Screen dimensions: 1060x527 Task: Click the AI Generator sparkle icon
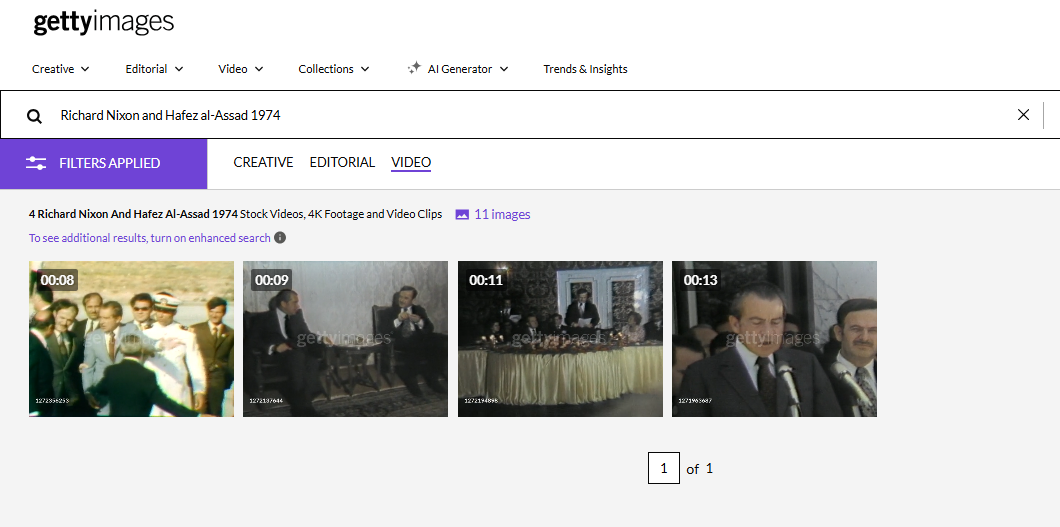(414, 69)
